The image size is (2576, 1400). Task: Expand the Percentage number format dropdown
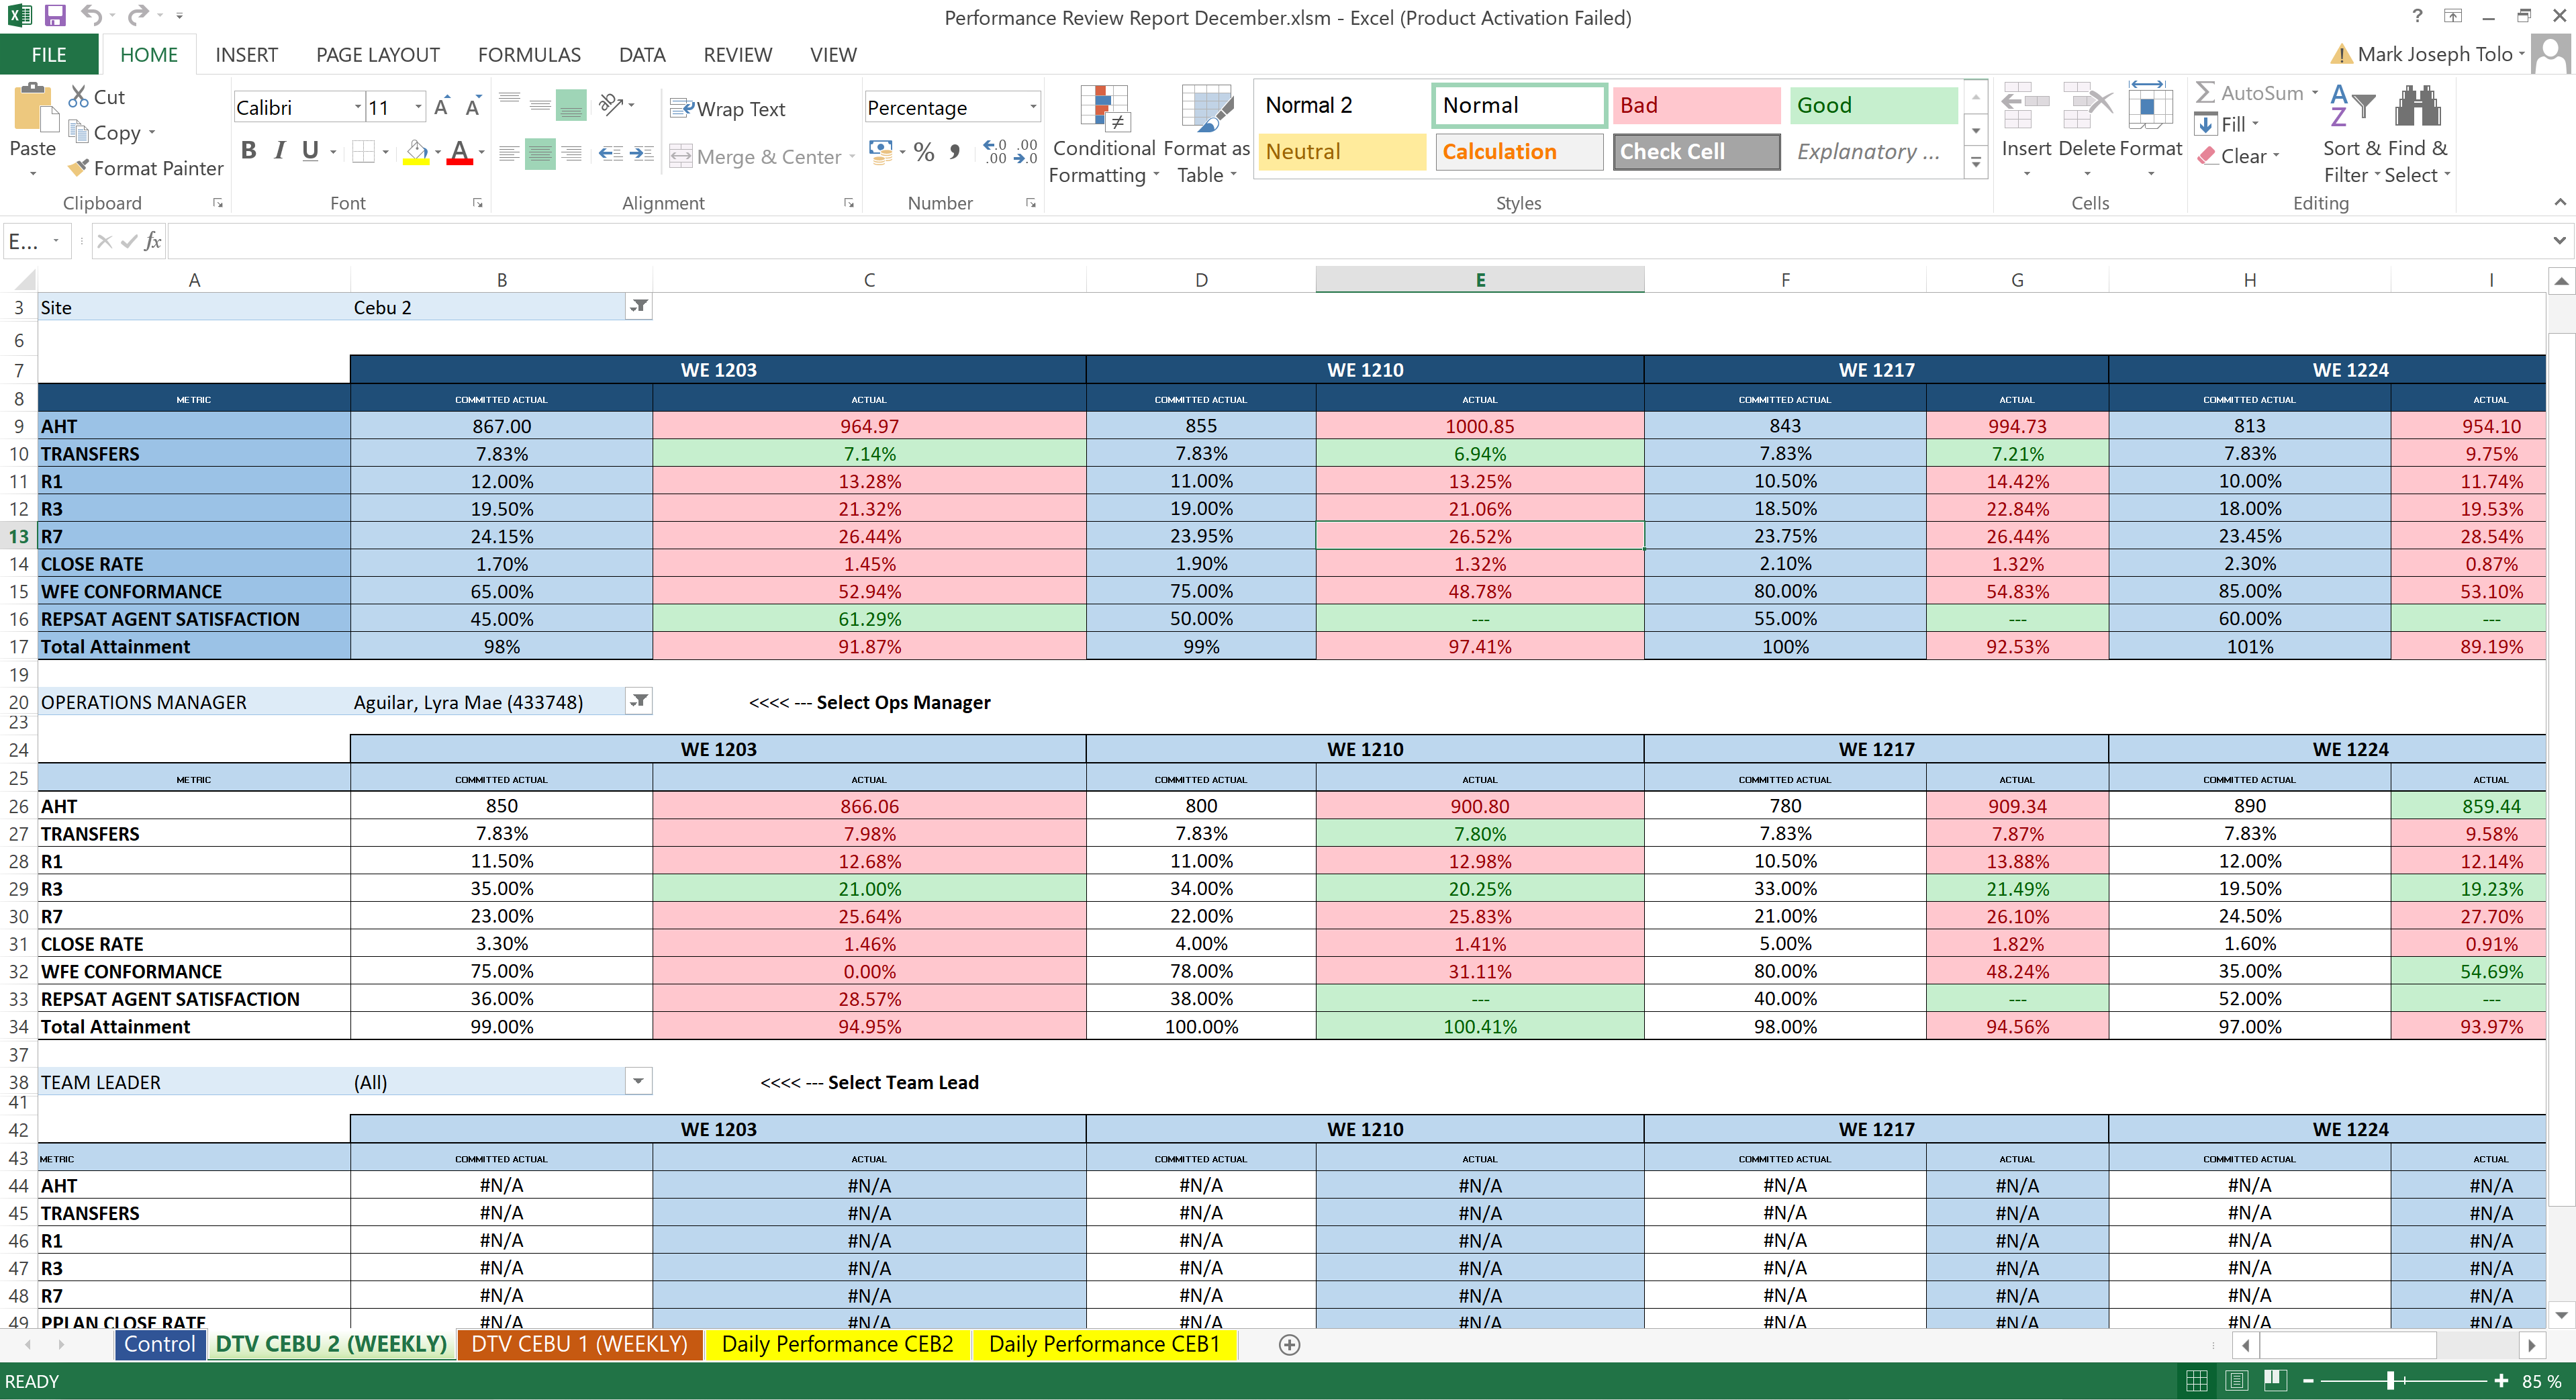click(x=1033, y=107)
